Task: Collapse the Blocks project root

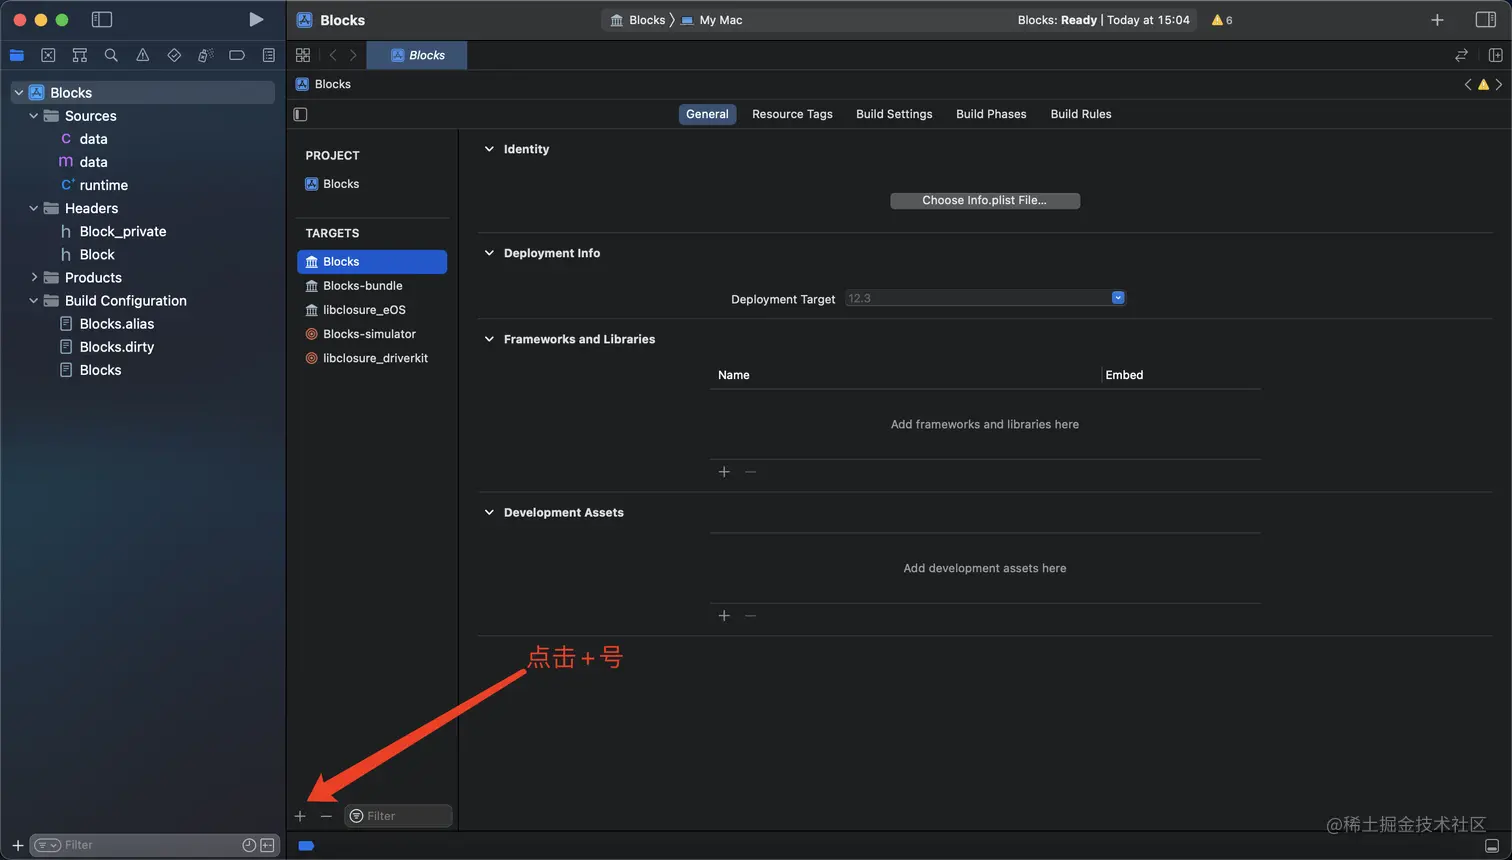Action: coord(18,93)
